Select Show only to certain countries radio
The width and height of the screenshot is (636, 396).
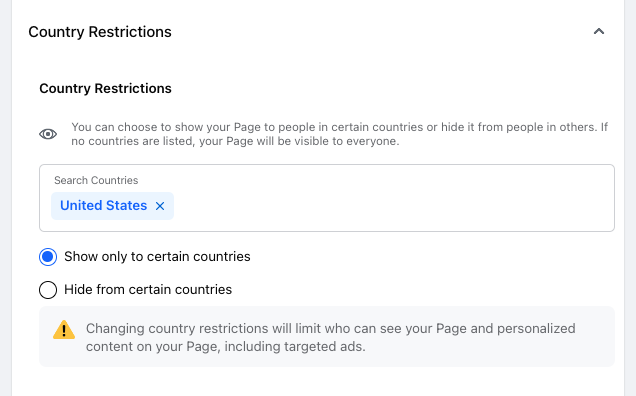[48, 257]
